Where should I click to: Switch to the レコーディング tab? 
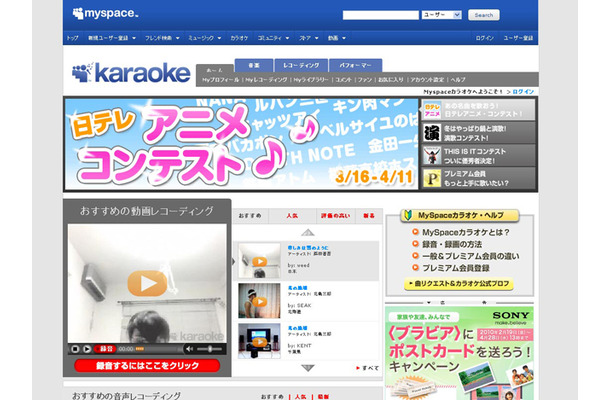tap(301, 65)
